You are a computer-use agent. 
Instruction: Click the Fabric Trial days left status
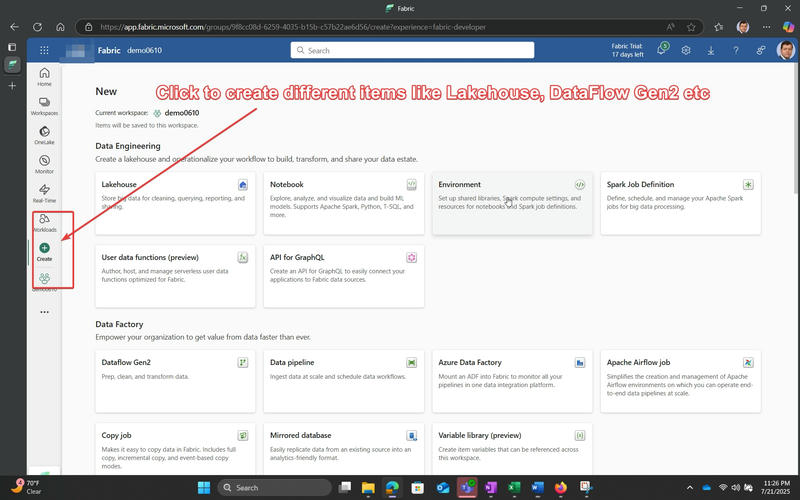pos(628,50)
